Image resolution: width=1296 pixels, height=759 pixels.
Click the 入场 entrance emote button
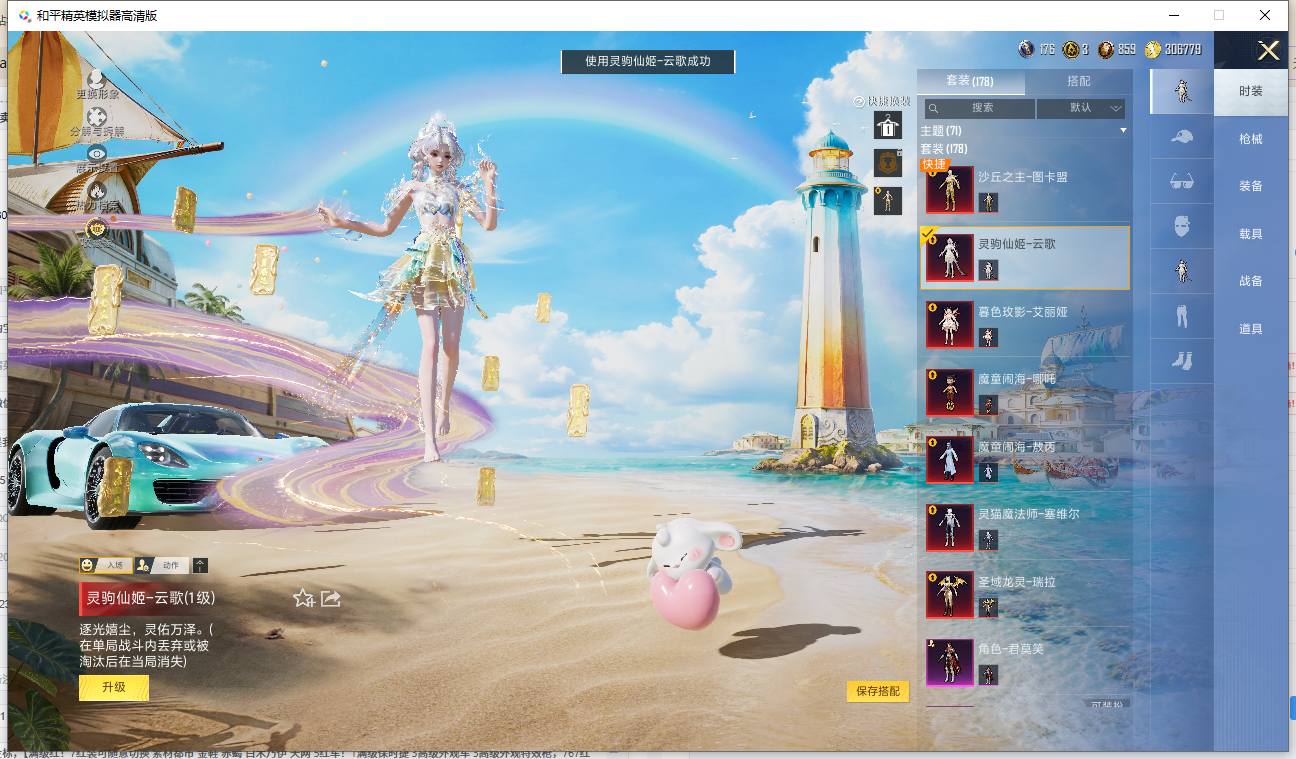pyautogui.click(x=106, y=565)
